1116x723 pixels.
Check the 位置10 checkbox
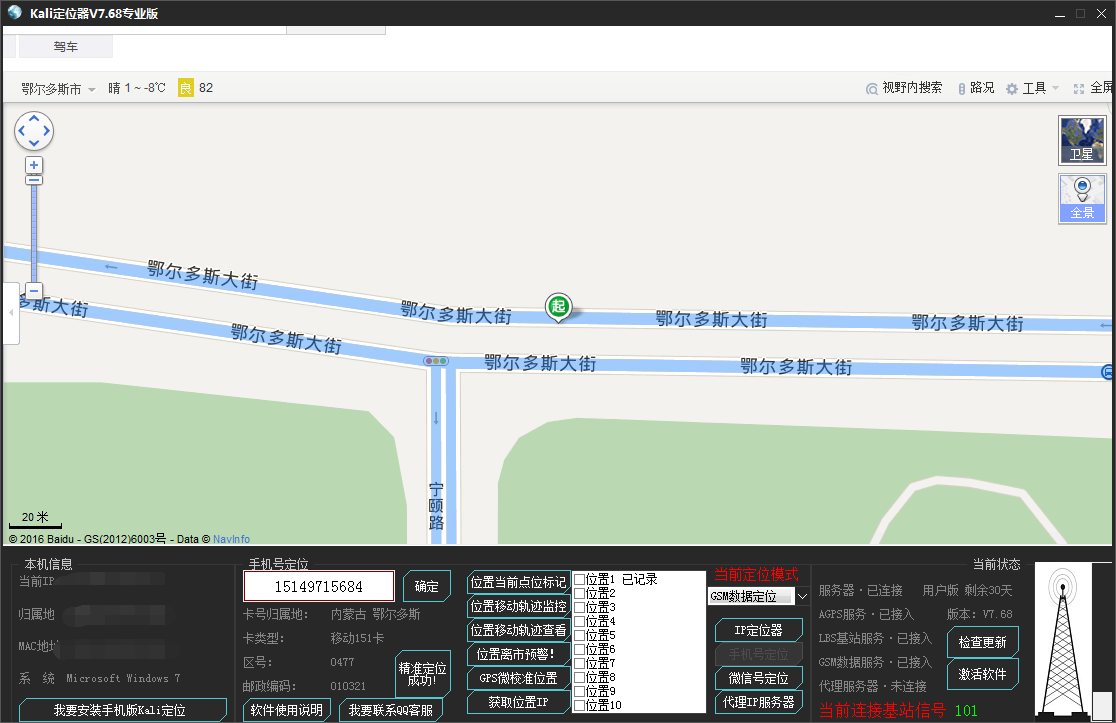pyautogui.click(x=580, y=705)
